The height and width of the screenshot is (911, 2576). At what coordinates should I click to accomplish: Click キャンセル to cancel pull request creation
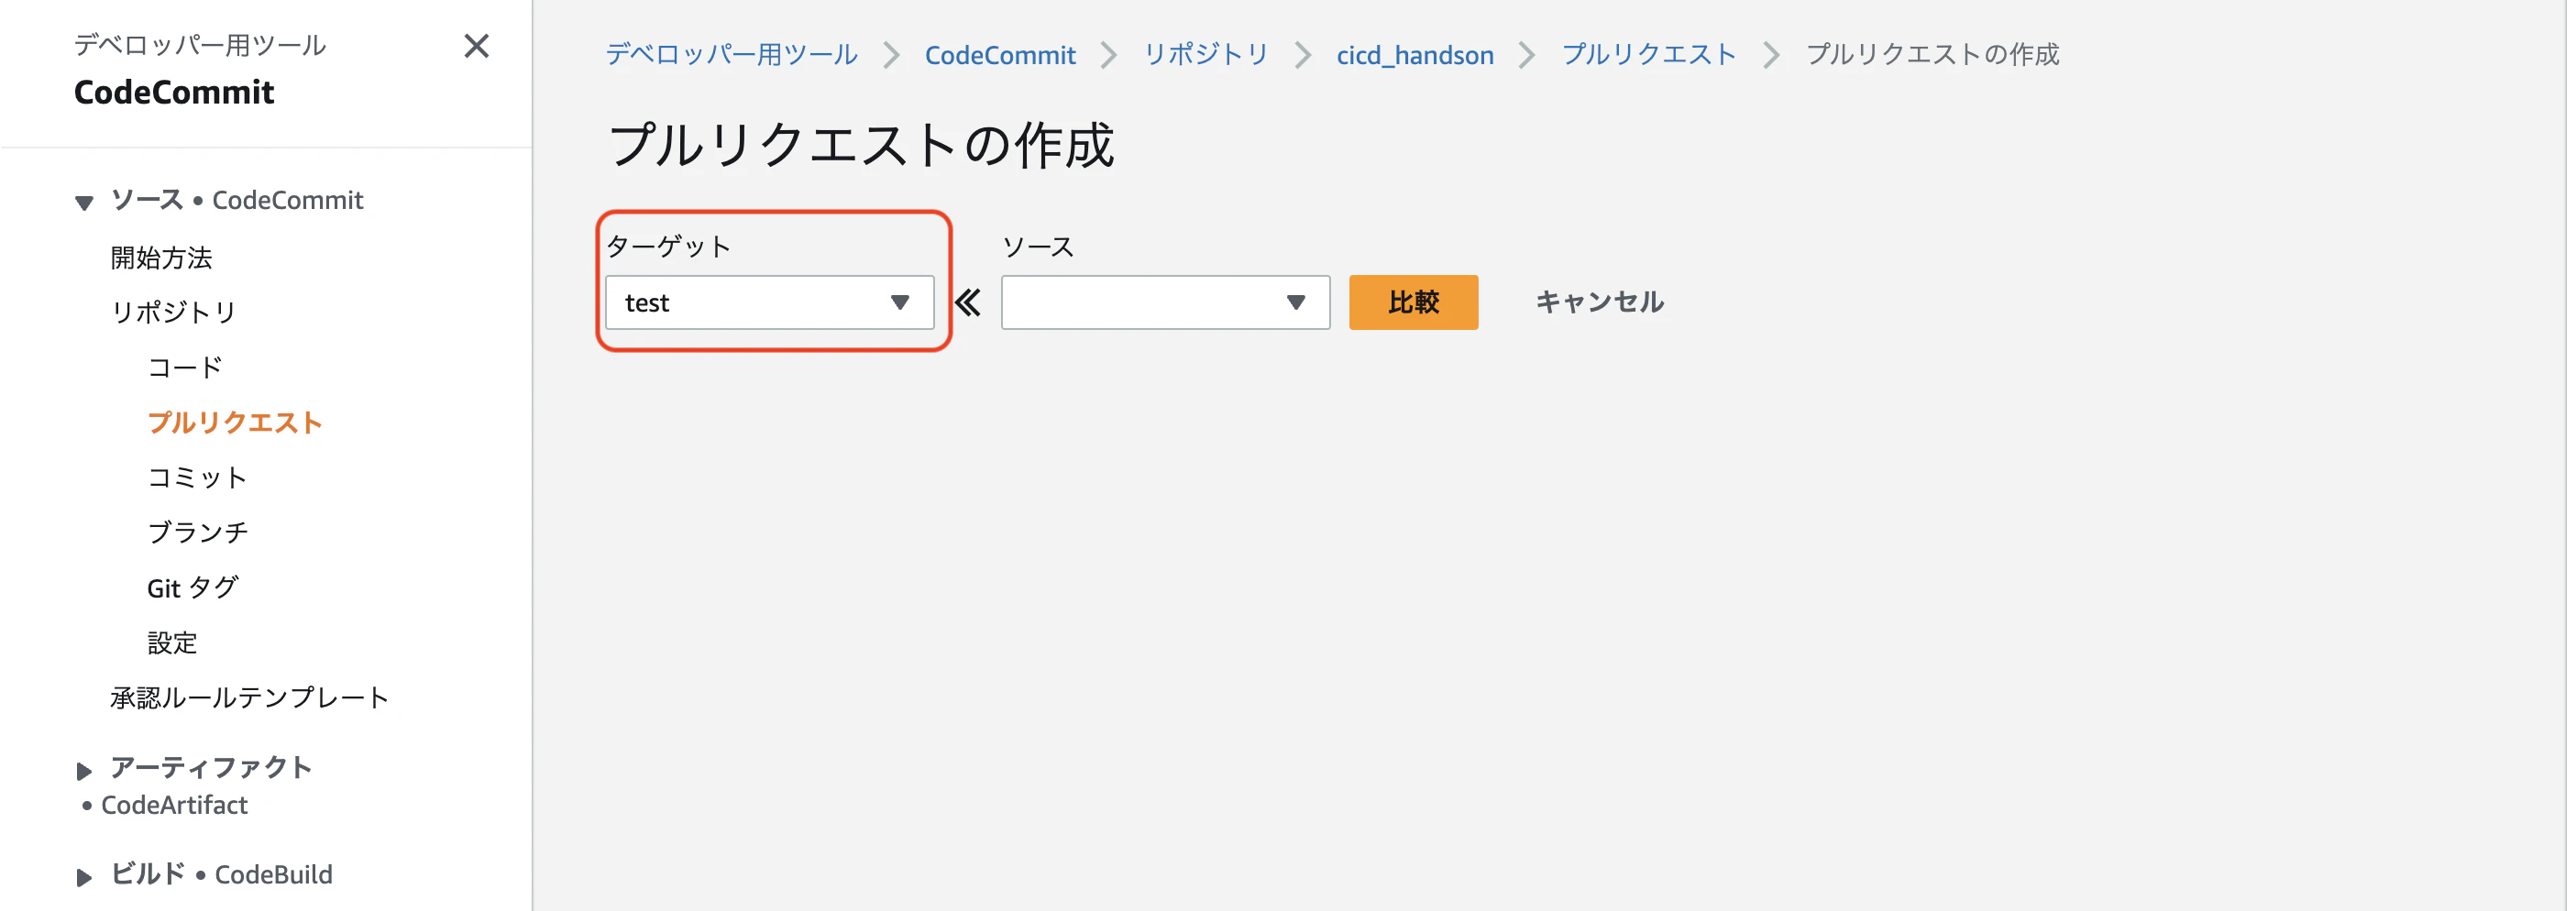pyautogui.click(x=1598, y=301)
